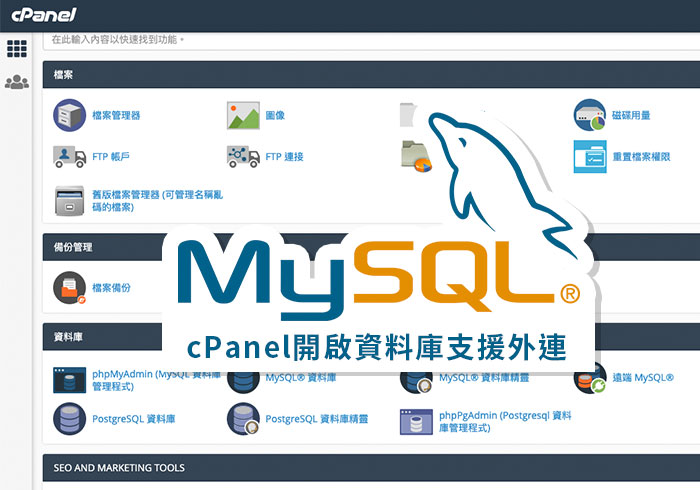Click the 磁碟用量 disk usage icon
Image resolution: width=700 pixels, height=490 pixels.
[x=590, y=115]
